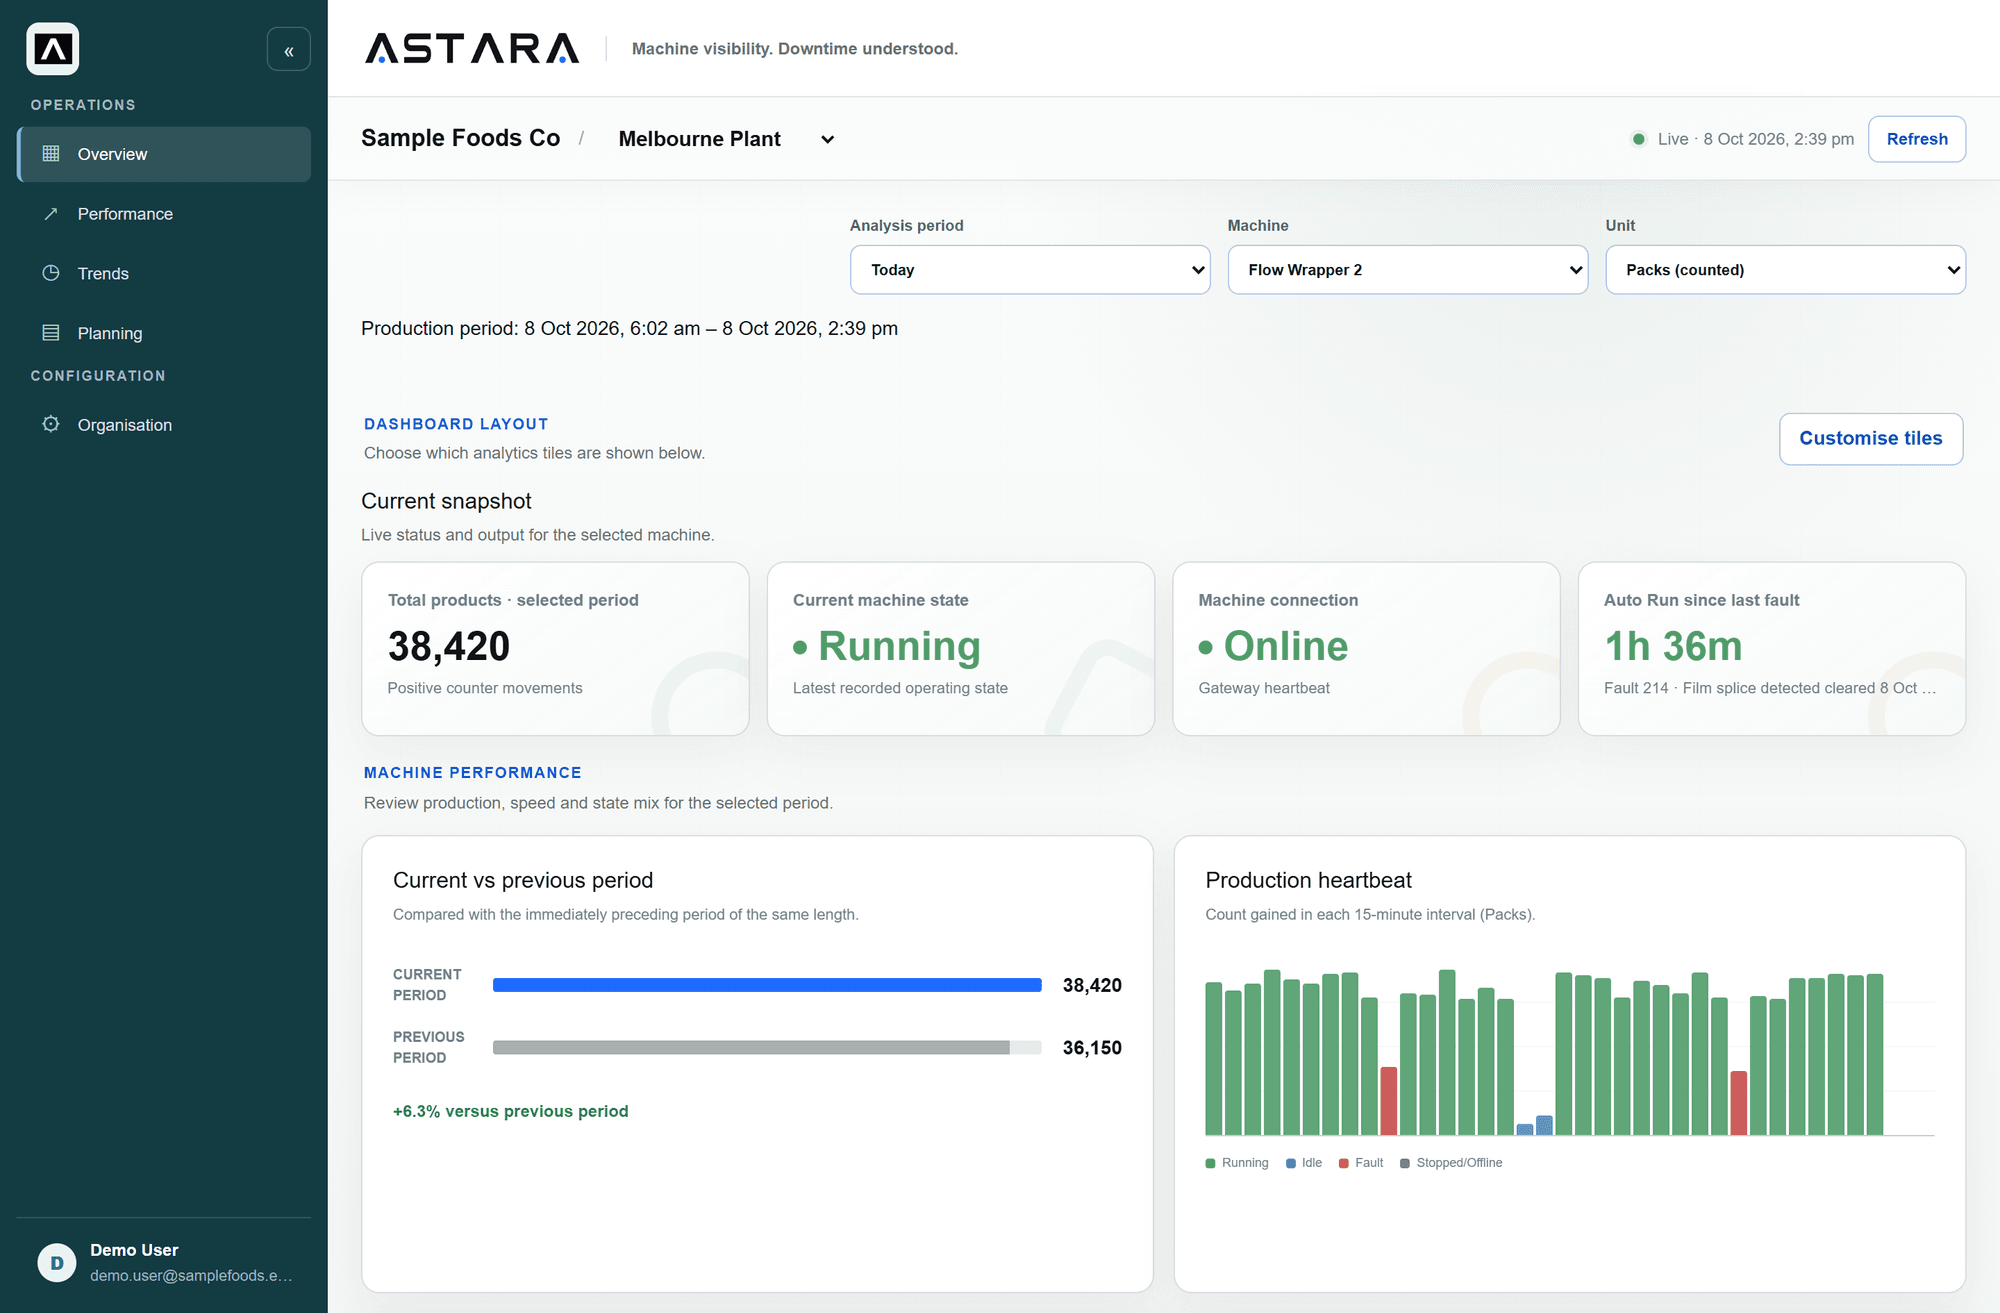Click the Fault legend entry
This screenshot has height=1313, width=2000.
(1361, 1163)
